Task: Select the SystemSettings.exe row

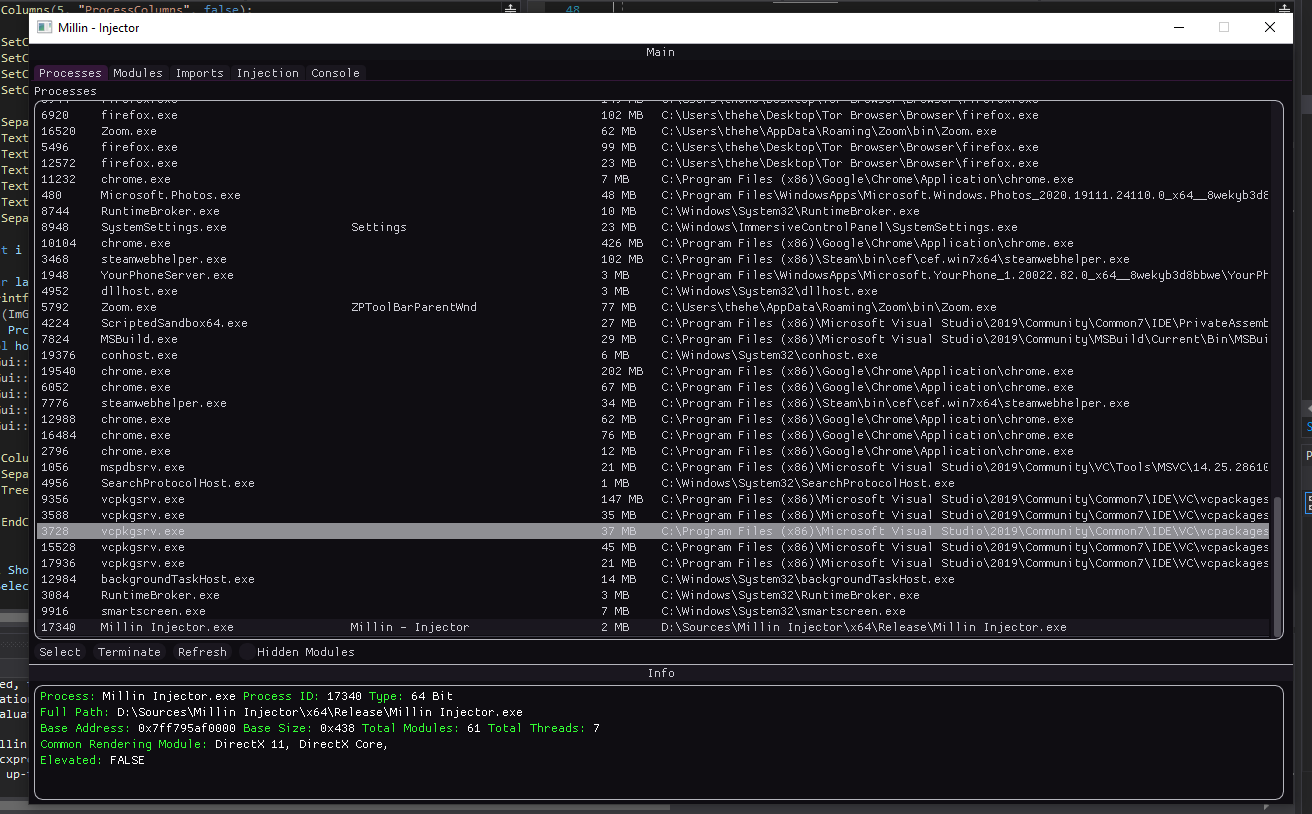Action: pyautogui.click(x=654, y=227)
